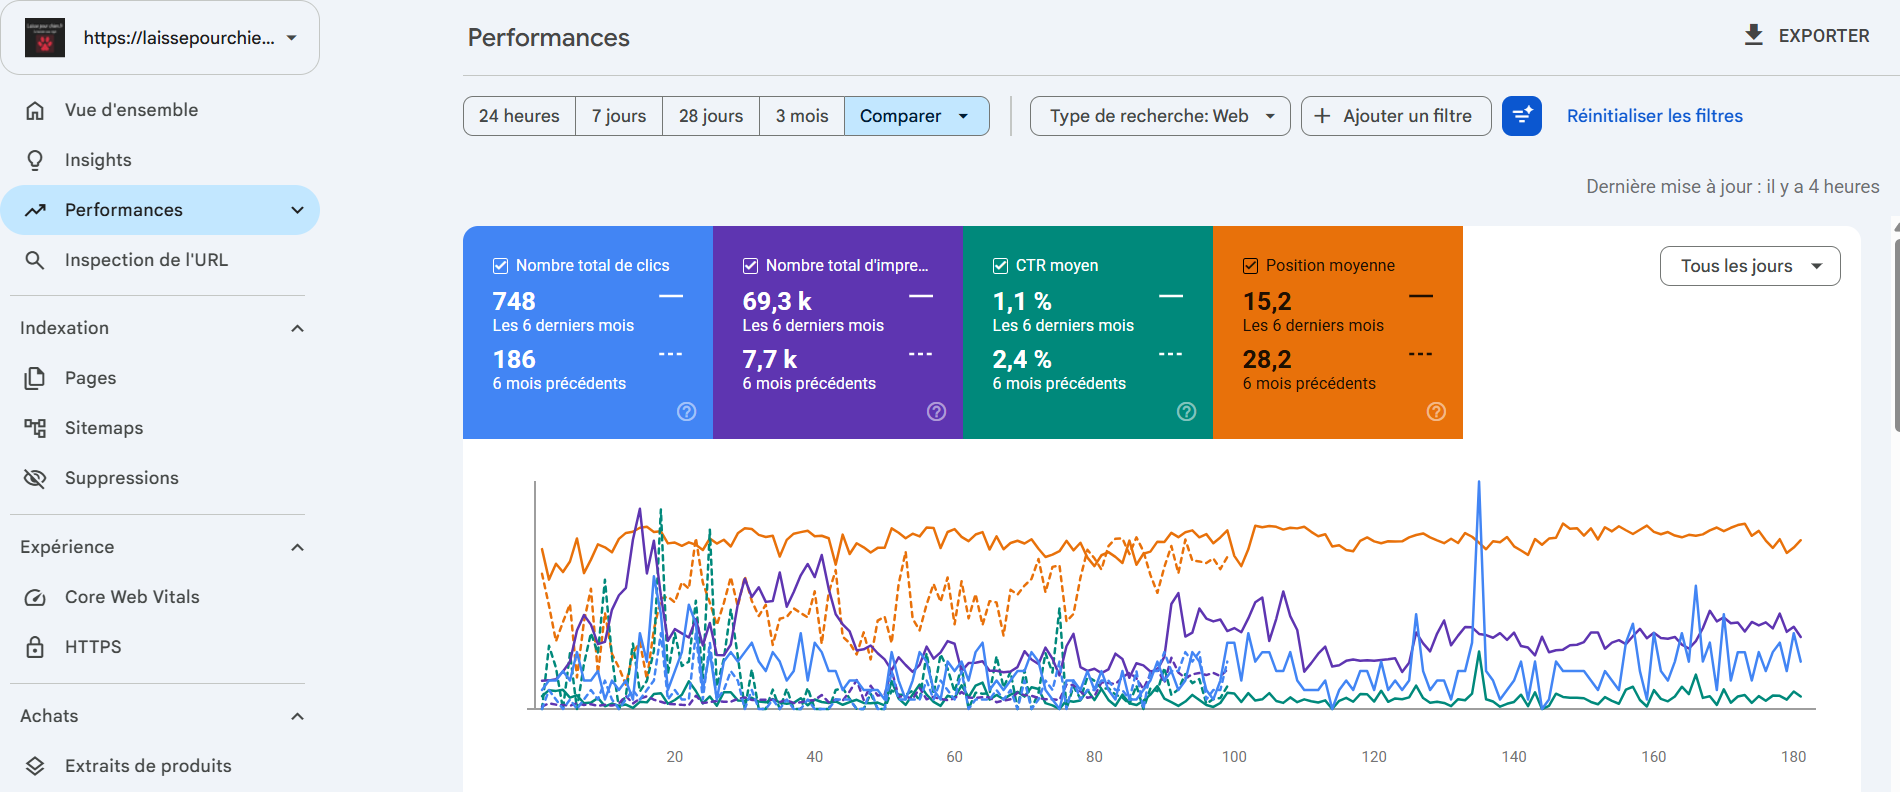The image size is (1900, 792).
Task: Open Tous les jours dropdown
Action: click(1750, 266)
